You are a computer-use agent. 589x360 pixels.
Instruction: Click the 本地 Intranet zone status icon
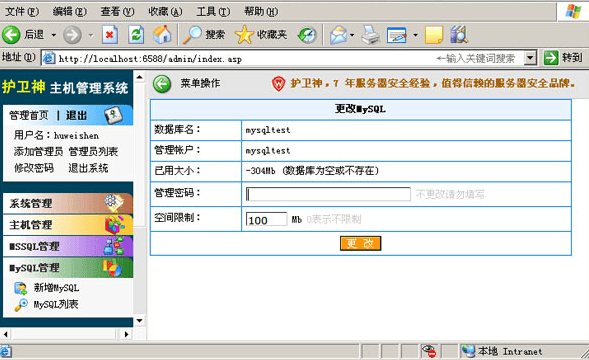point(468,351)
